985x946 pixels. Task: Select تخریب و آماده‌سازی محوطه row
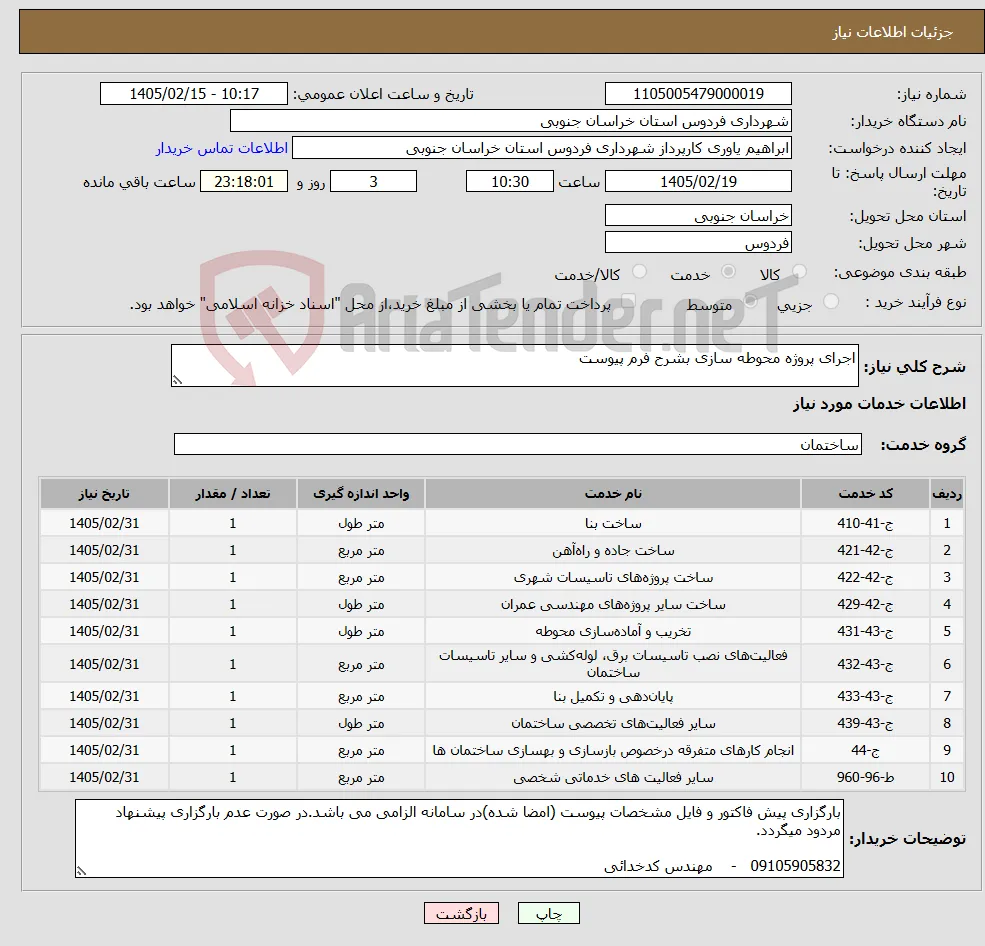coord(502,631)
